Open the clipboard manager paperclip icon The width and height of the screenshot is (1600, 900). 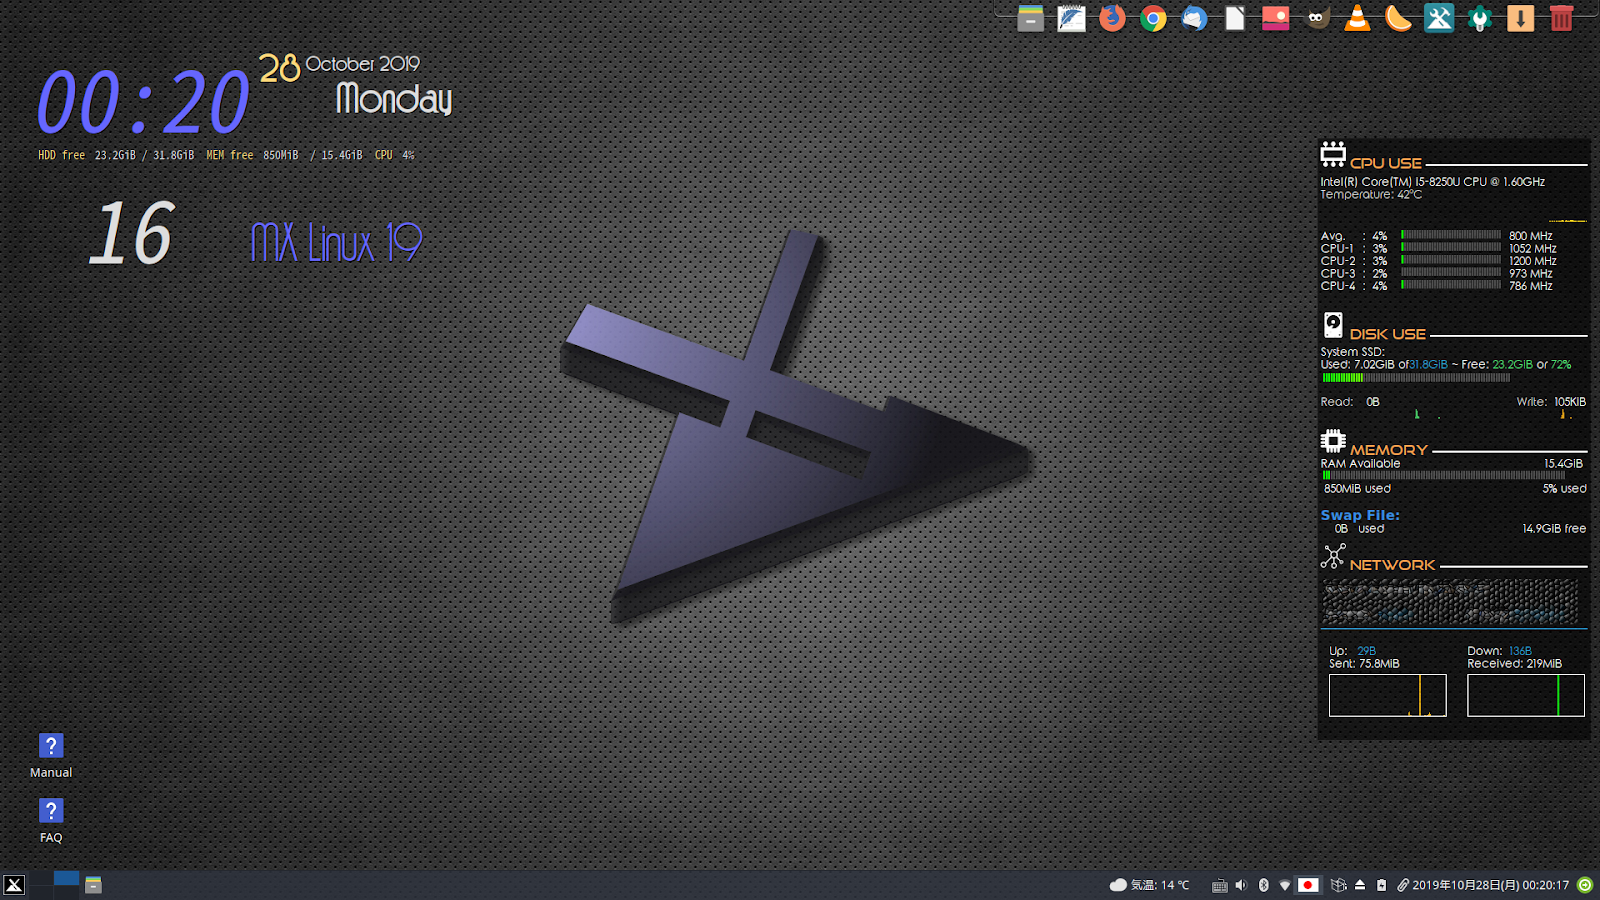(1403, 885)
